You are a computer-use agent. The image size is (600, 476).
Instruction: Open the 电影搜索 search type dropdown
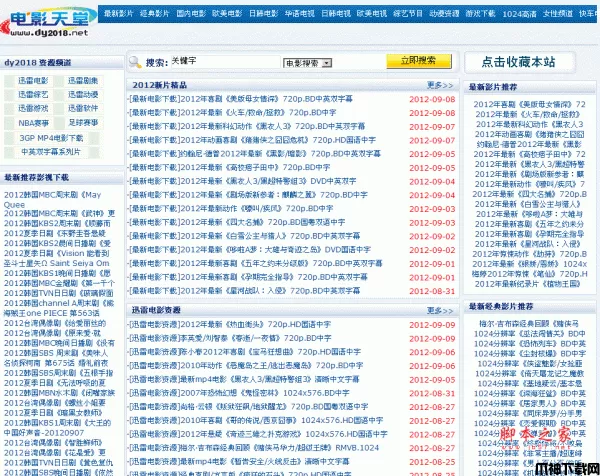[307, 63]
